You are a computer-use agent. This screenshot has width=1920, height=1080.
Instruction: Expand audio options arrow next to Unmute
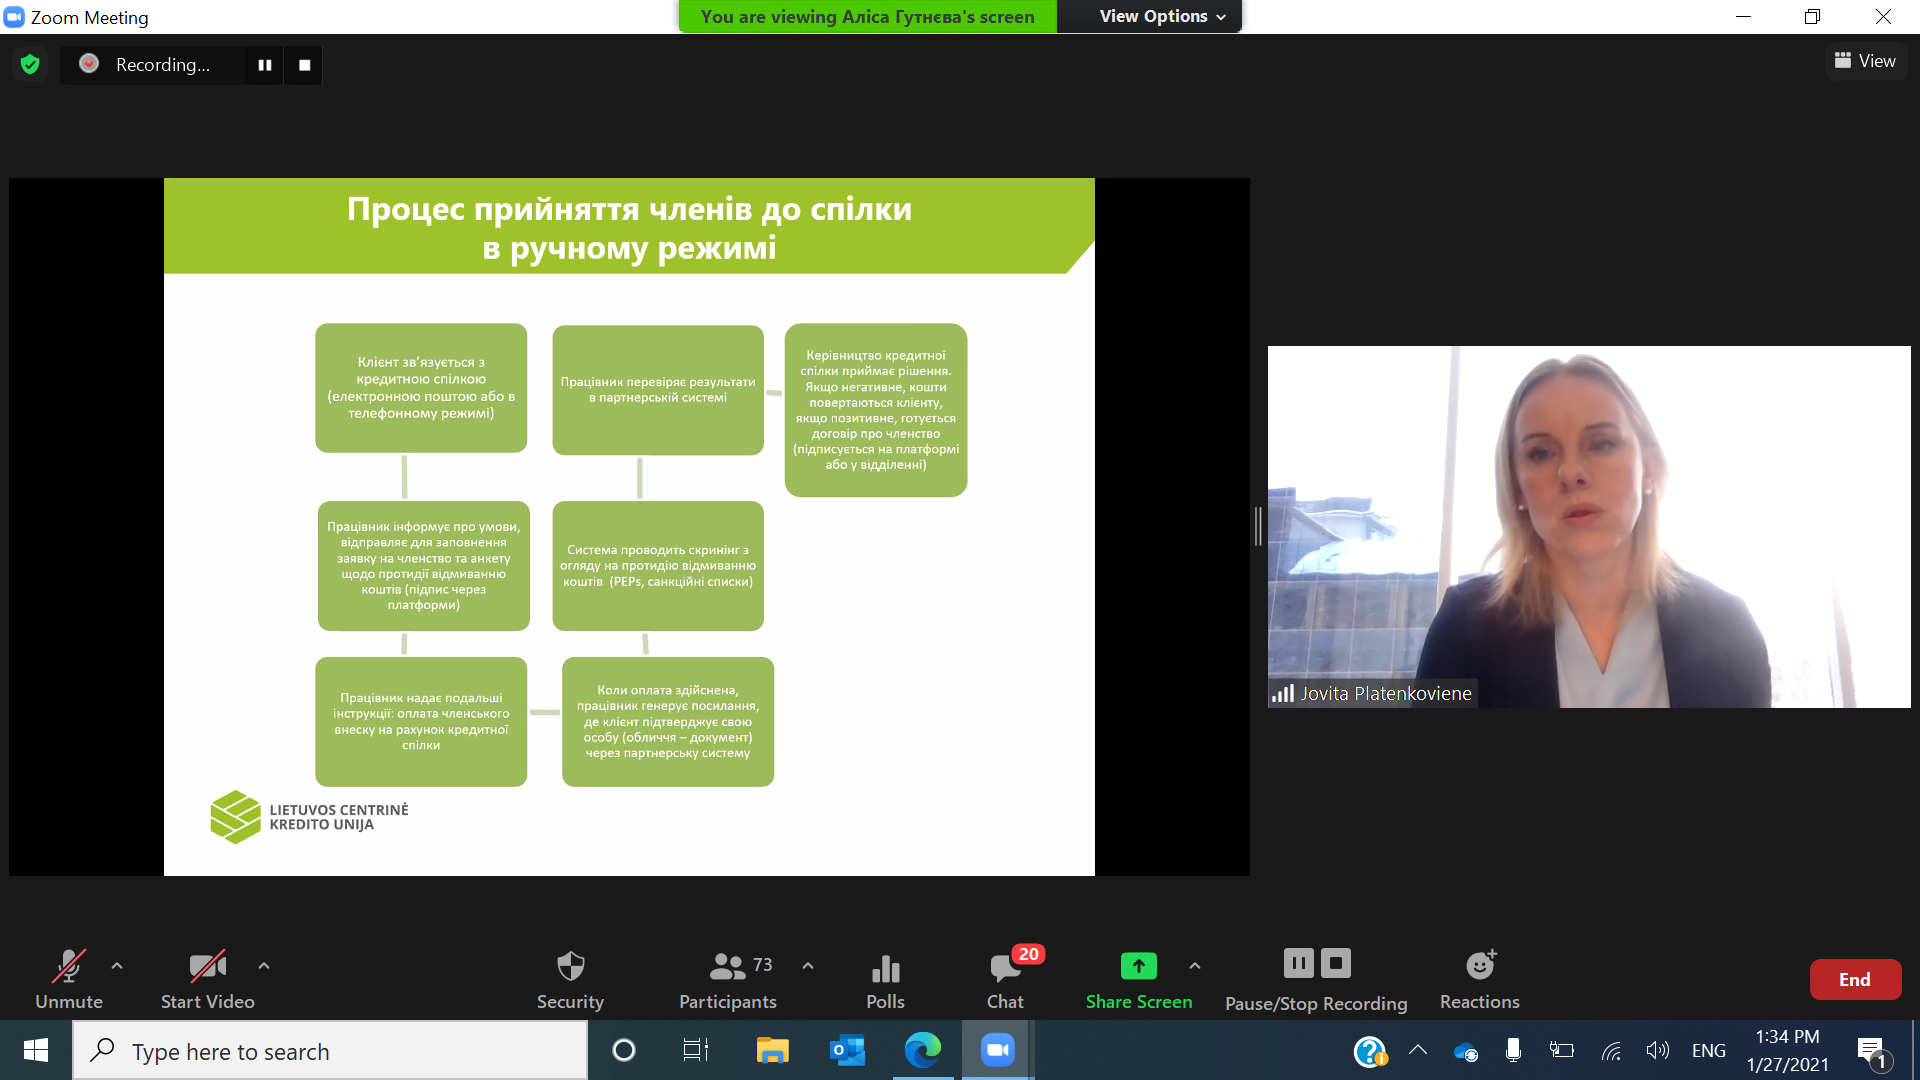coord(117,966)
